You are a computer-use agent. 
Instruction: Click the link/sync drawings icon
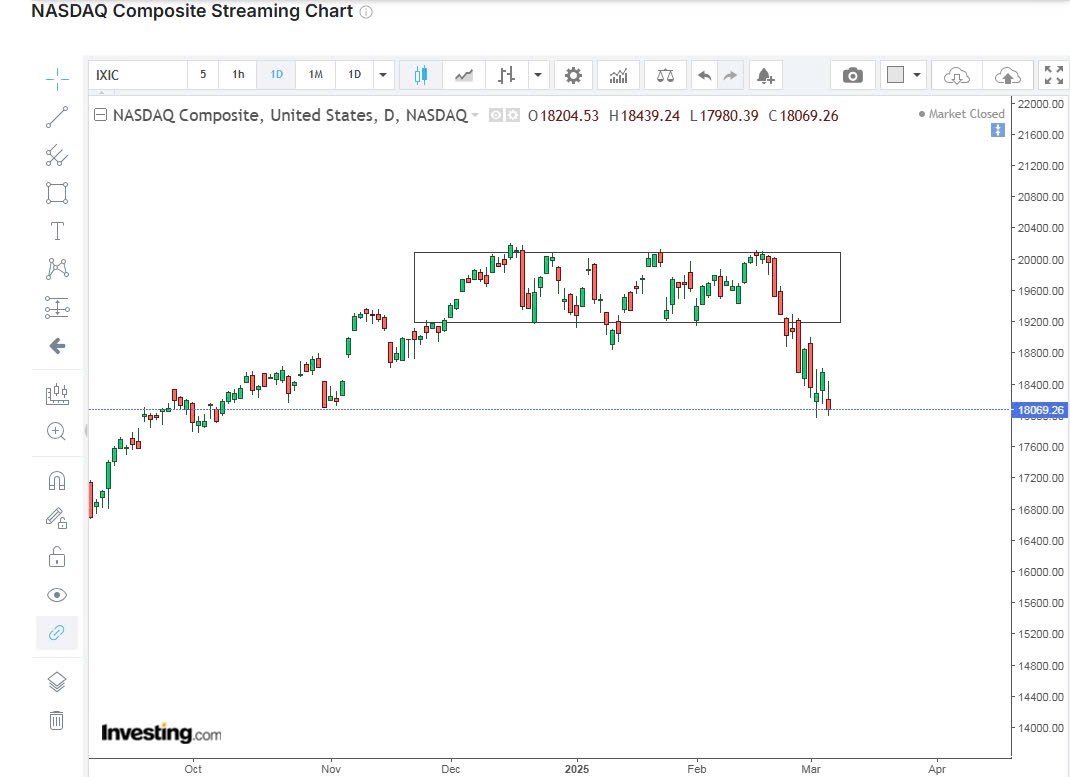tap(57, 632)
